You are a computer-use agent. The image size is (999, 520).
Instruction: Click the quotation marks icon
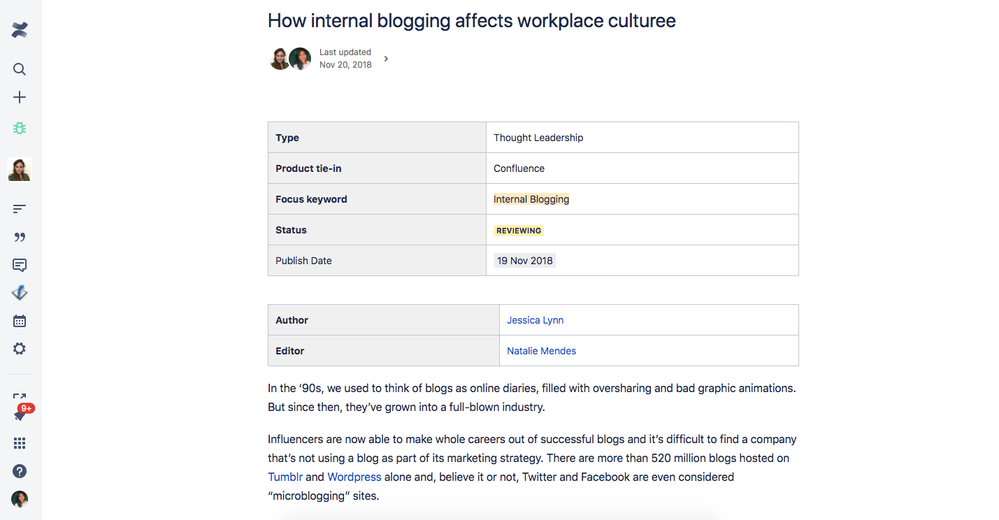pos(19,238)
